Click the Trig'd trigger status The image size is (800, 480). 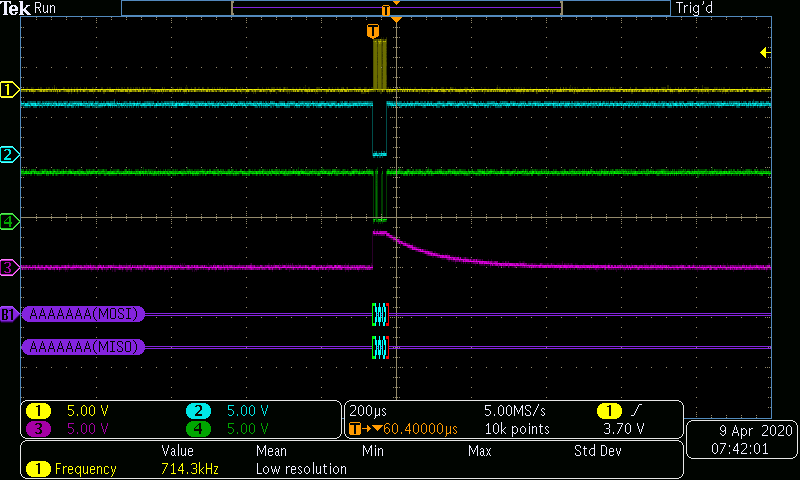coord(694,8)
